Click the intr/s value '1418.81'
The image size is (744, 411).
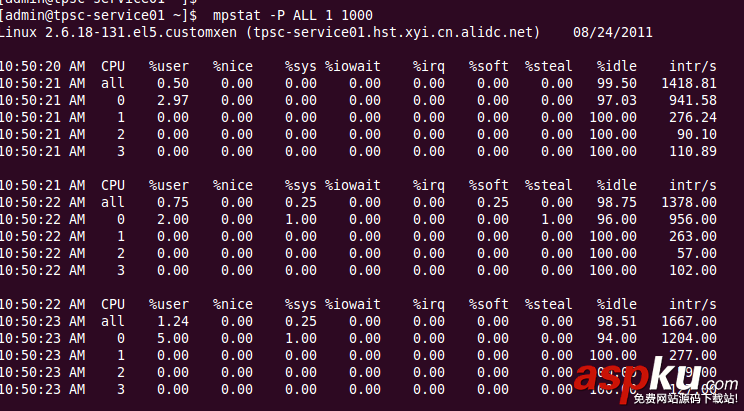[x=689, y=84]
